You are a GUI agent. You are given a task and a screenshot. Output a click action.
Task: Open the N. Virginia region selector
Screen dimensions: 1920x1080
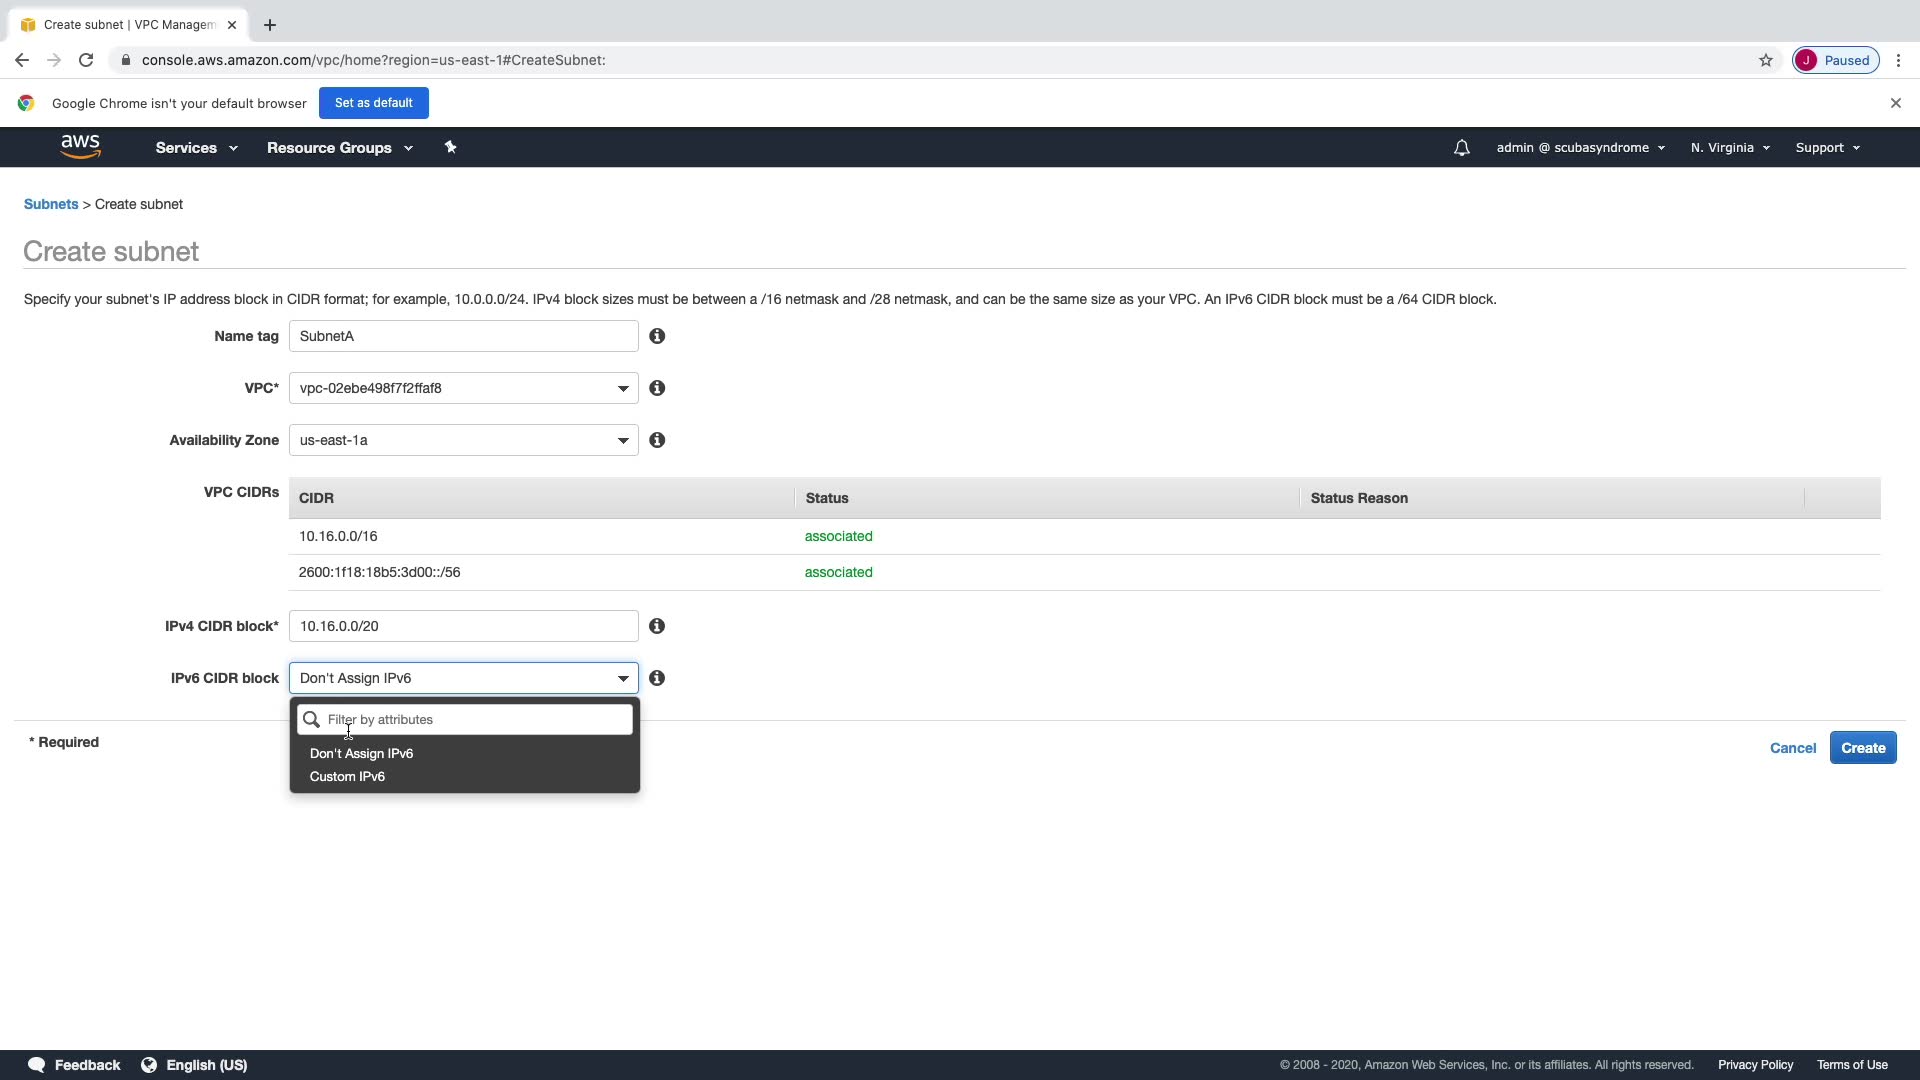pos(1730,148)
